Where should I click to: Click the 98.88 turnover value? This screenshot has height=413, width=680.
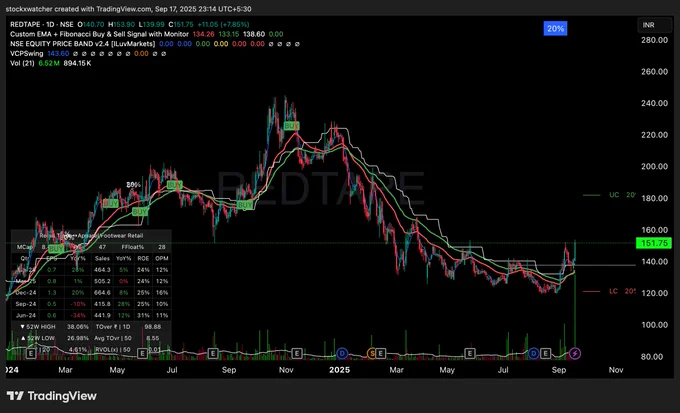(153, 326)
